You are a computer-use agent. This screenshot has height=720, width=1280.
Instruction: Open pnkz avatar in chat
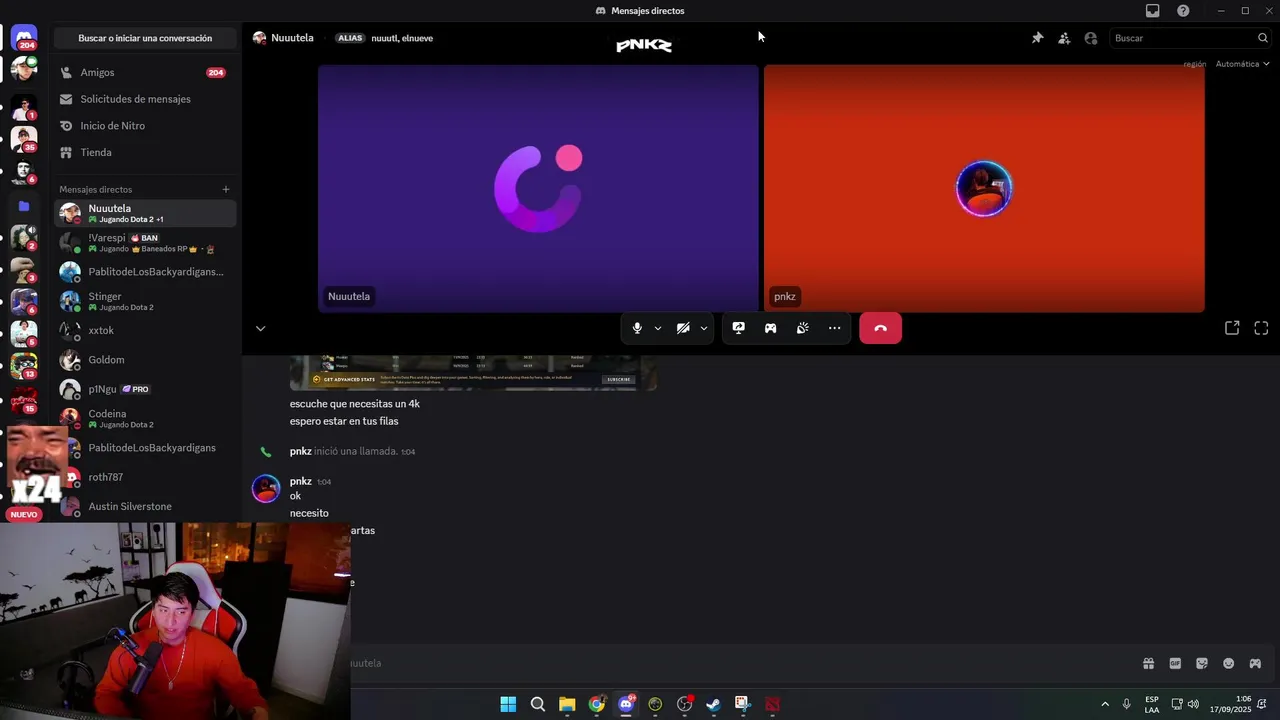pos(266,489)
